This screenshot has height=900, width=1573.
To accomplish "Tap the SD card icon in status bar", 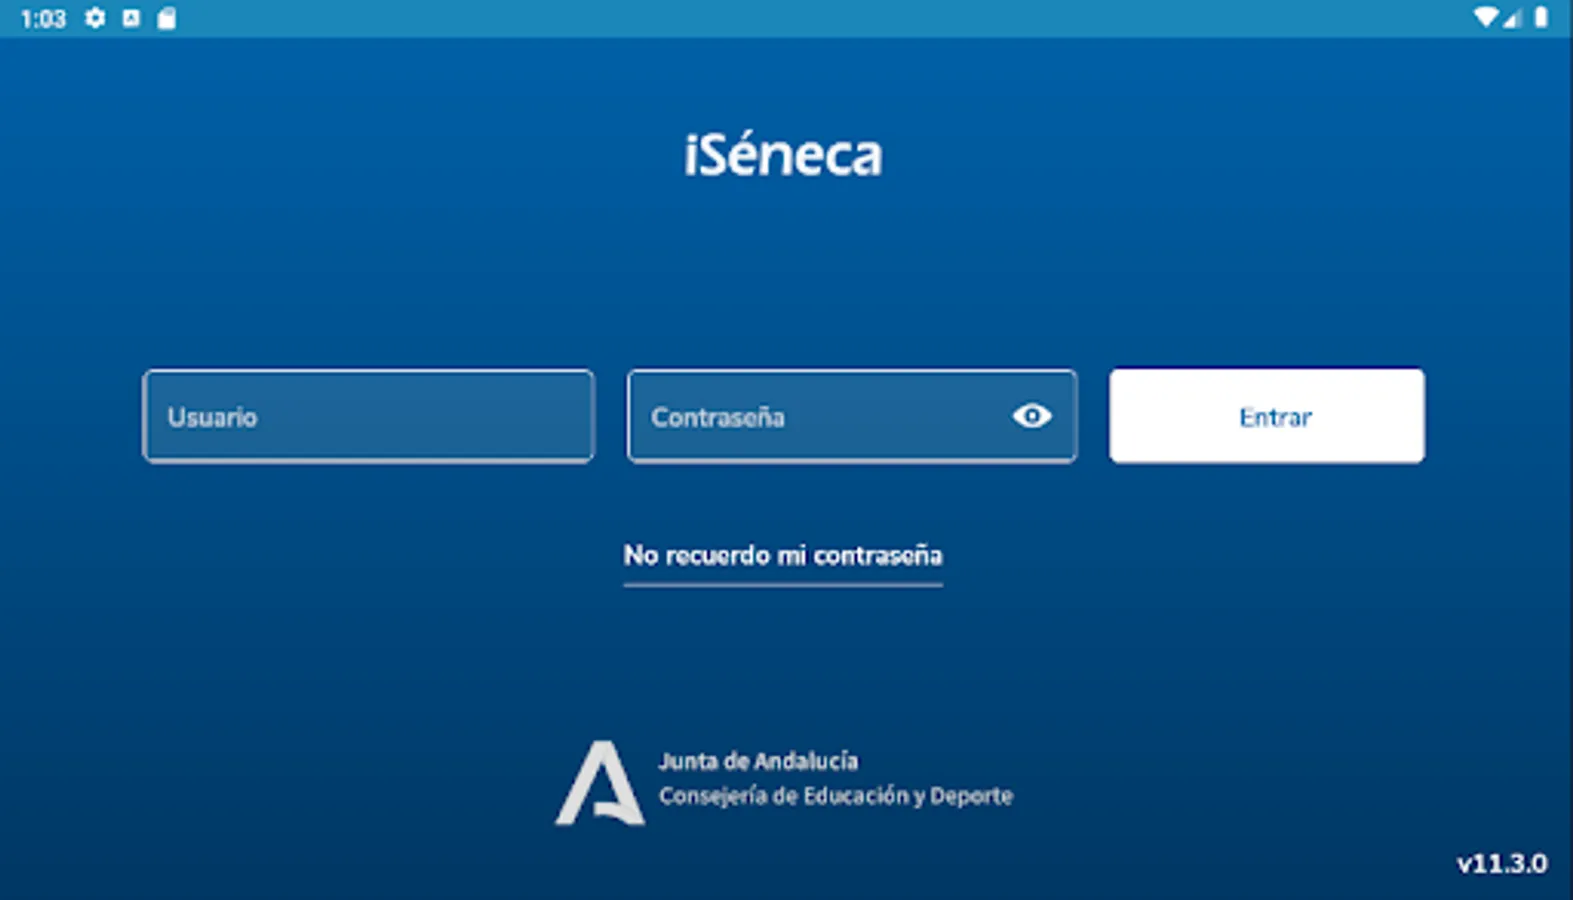I will 167,18.
